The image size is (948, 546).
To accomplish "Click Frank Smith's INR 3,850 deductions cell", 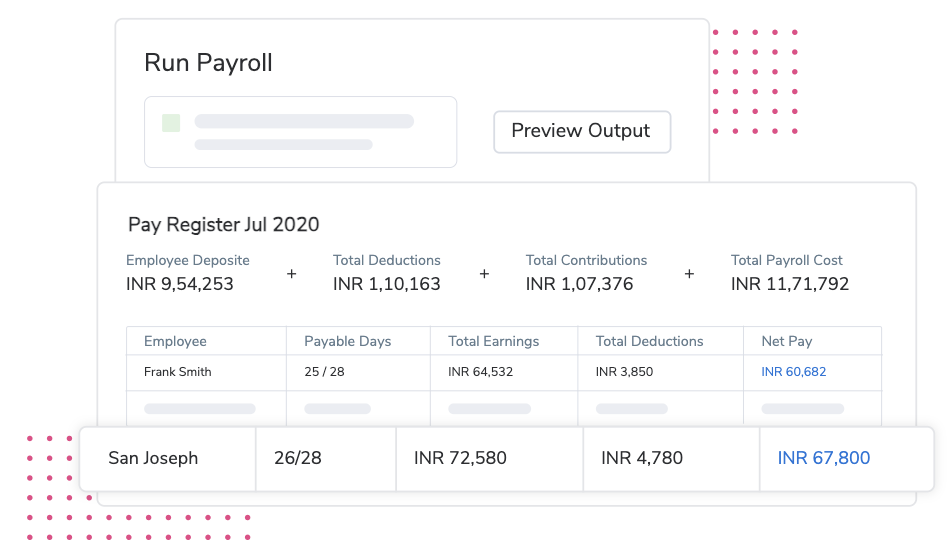I will coord(624,372).
